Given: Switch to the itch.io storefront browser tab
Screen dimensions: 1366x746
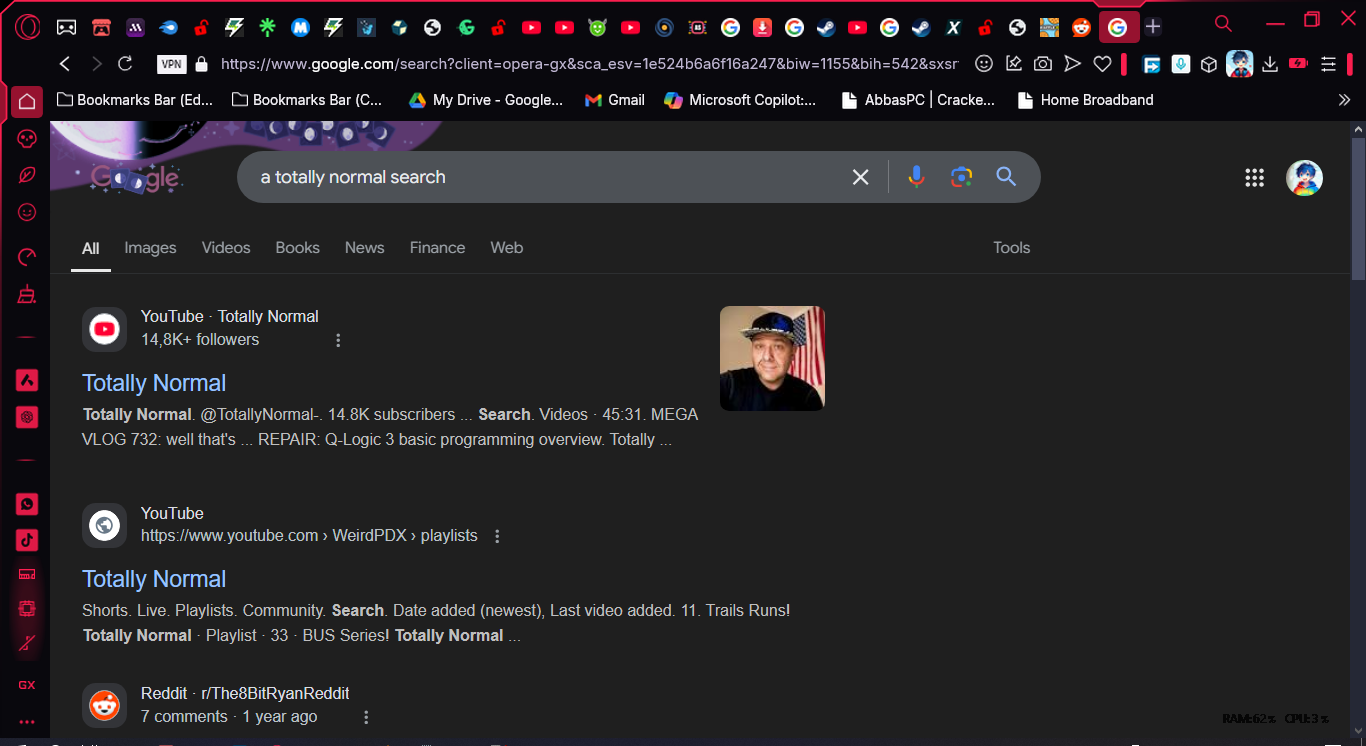Looking at the screenshot, I should click(x=100, y=27).
